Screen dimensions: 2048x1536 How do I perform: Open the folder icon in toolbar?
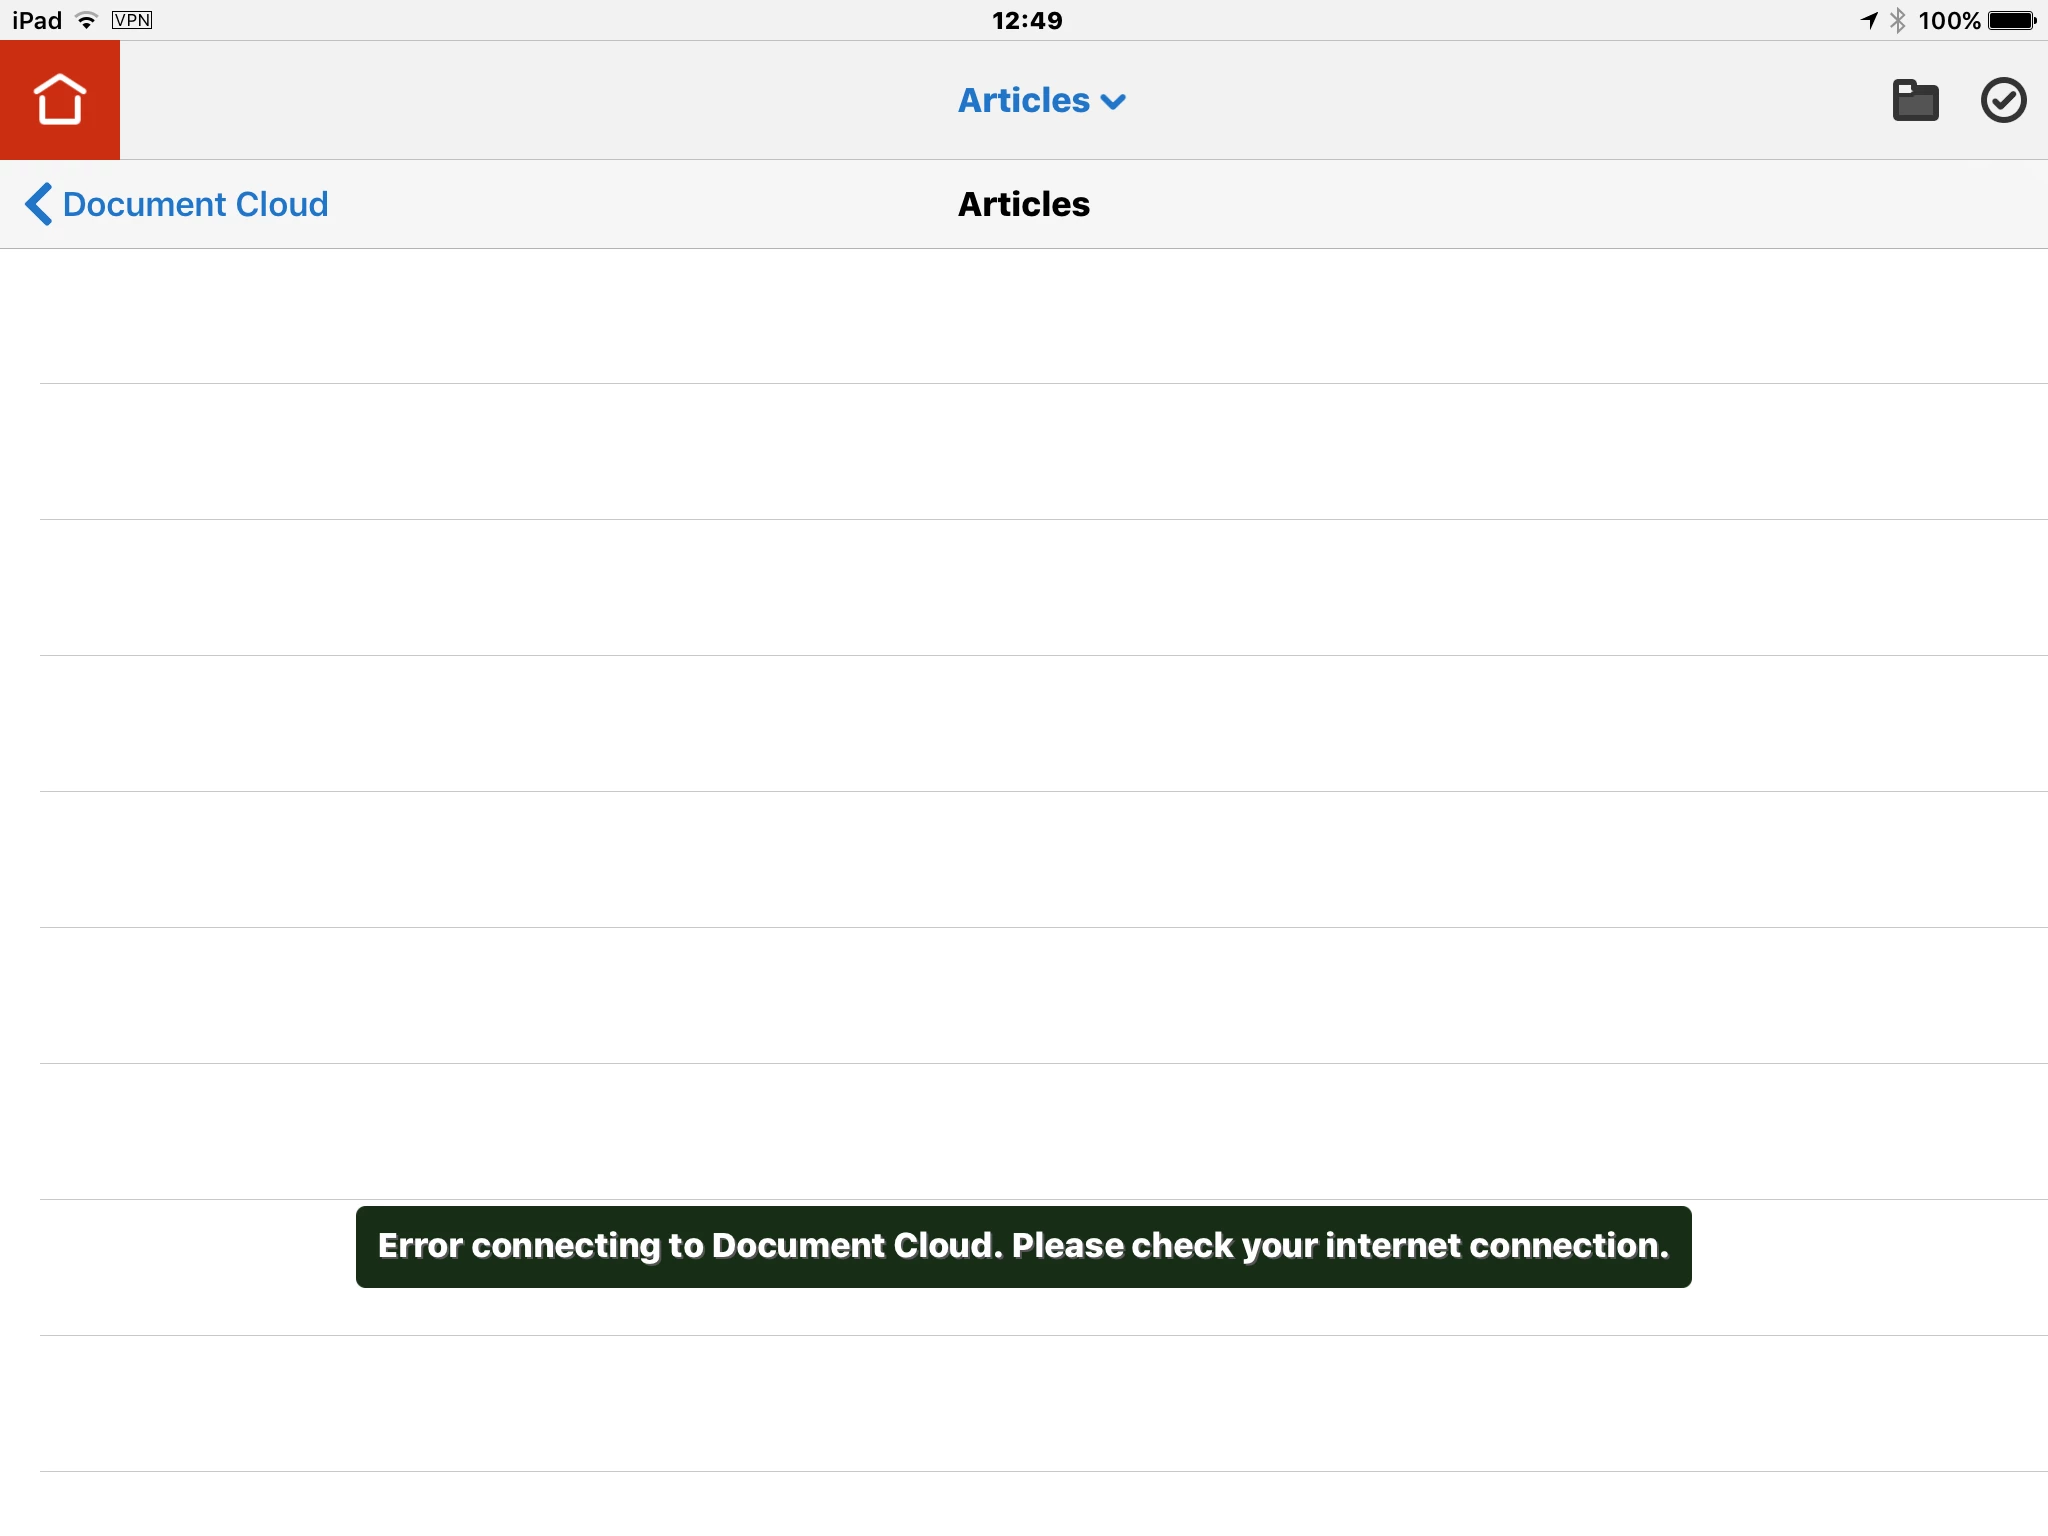click(1915, 101)
